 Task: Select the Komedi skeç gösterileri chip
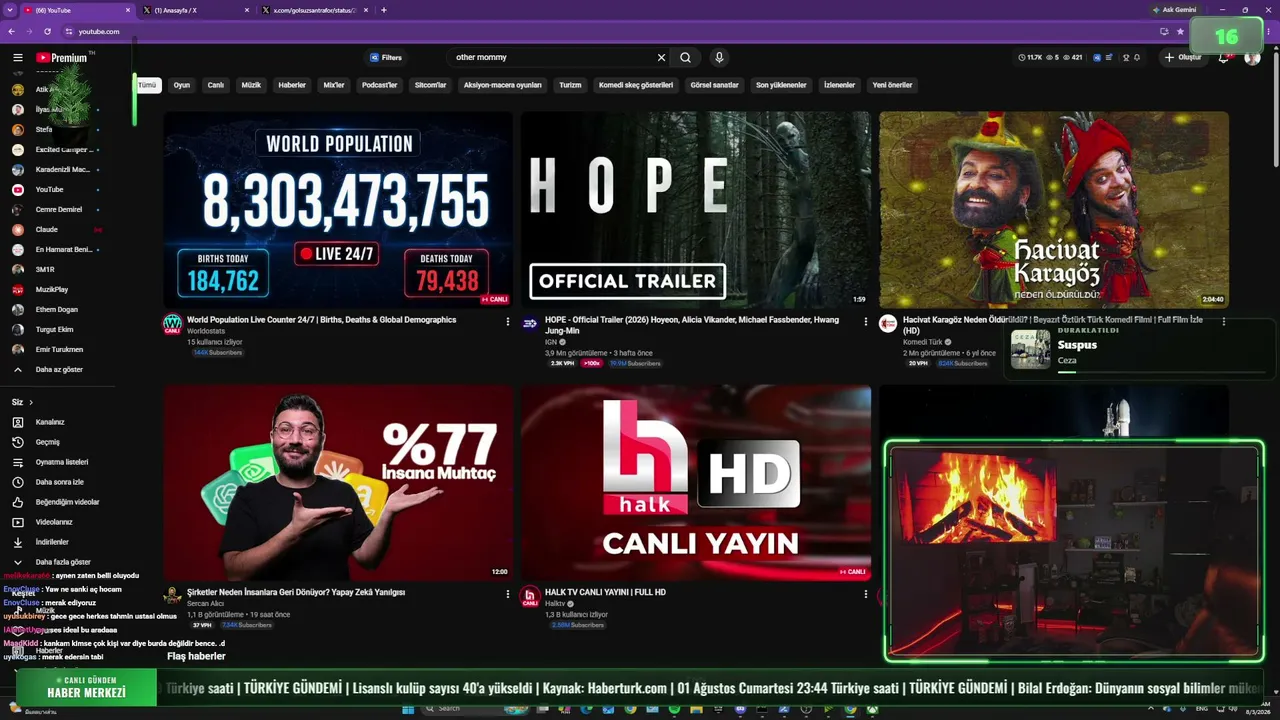[x=636, y=85]
